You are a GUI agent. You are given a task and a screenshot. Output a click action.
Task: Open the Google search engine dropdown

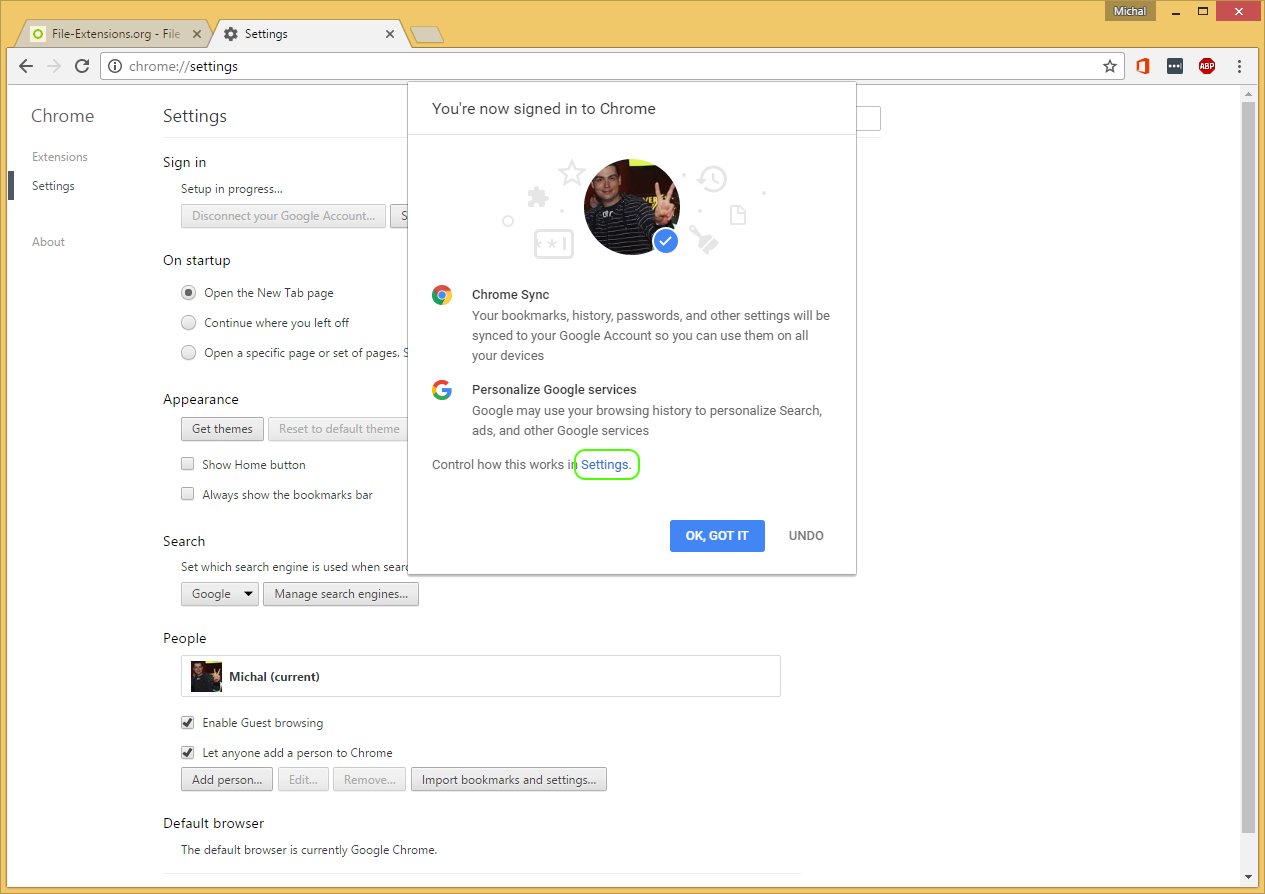(x=219, y=593)
